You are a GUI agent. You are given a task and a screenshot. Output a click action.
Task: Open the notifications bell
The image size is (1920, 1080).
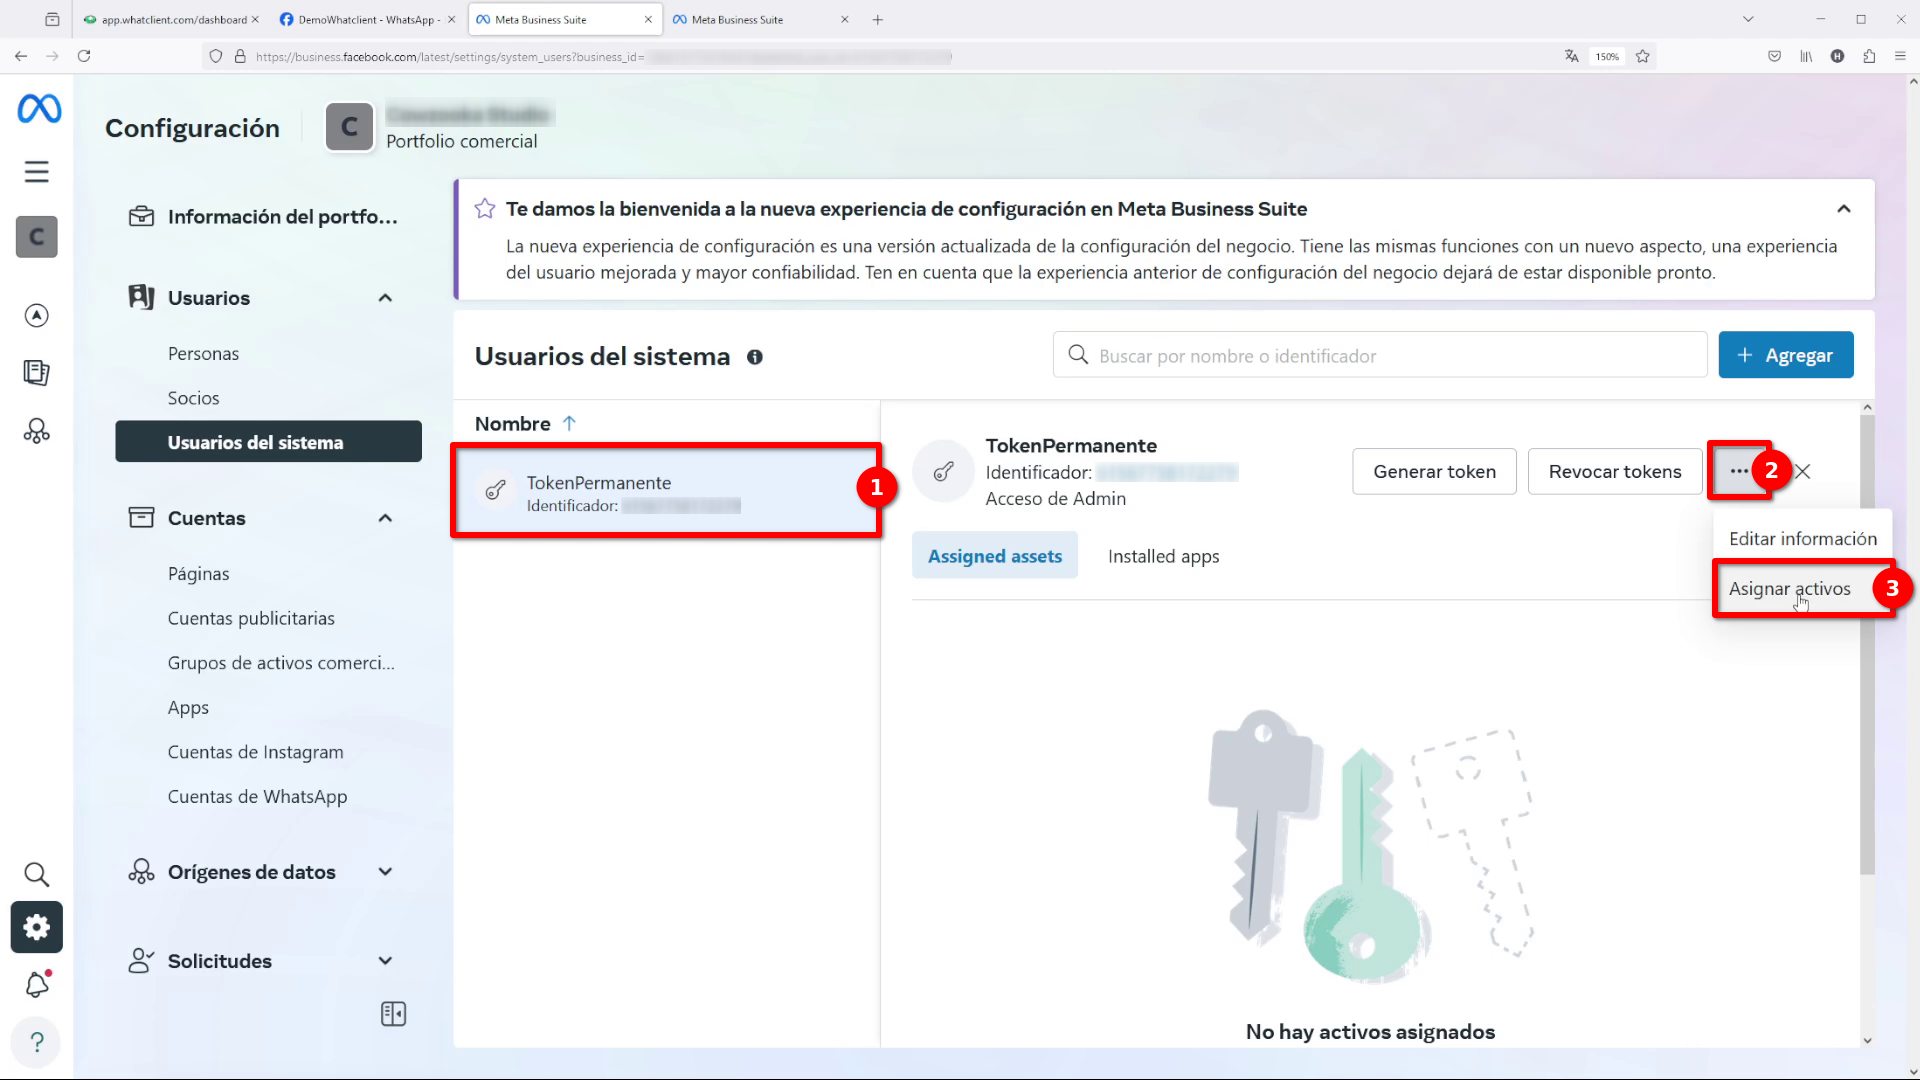click(x=37, y=984)
